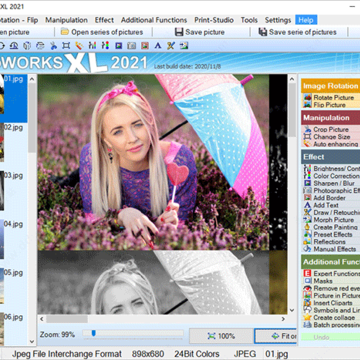Viewport: 360px width, 360px height.
Task: Click the Sharpen / Blur toolbar icon
Action: pyautogui.click(x=118, y=45)
